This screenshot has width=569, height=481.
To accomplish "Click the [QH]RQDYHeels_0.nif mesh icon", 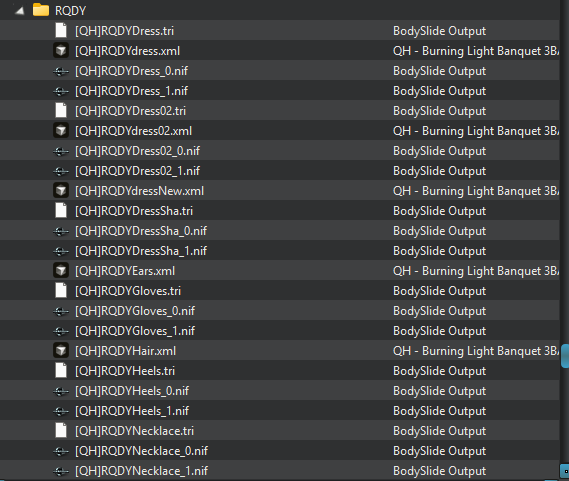I will [61, 391].
